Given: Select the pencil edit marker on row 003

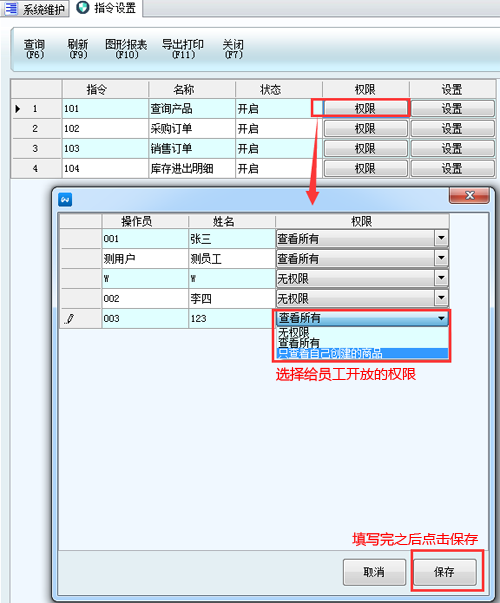Looking at the screenshot, I should [x=70, y=319].
